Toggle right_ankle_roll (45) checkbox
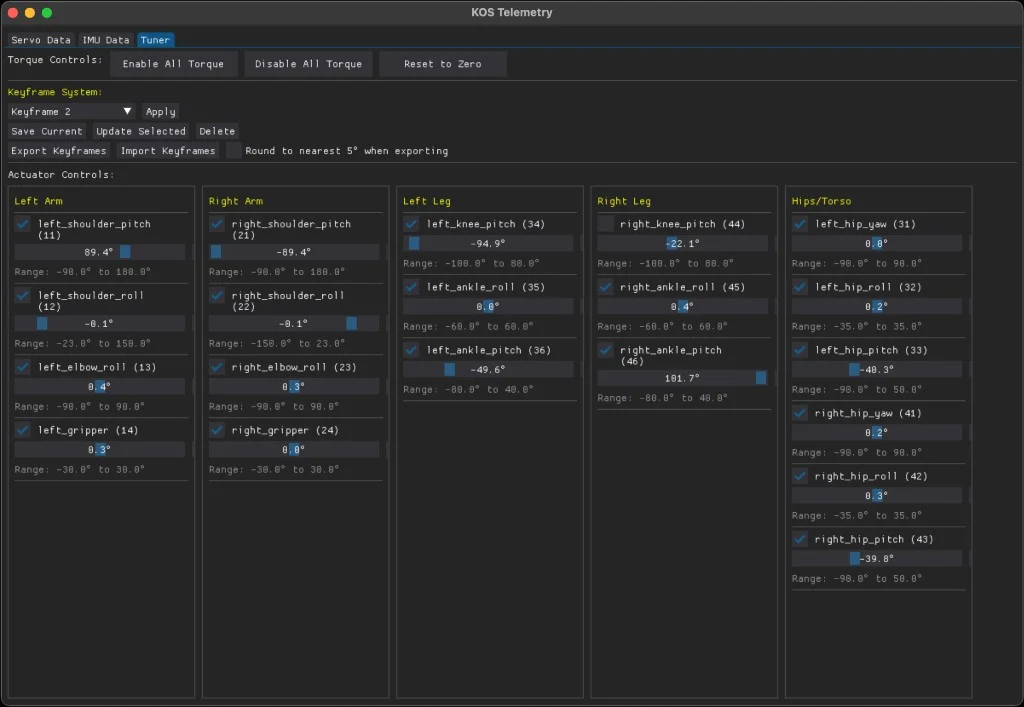The height and width of the screenshot is (707, 1024). click(605, 287)
